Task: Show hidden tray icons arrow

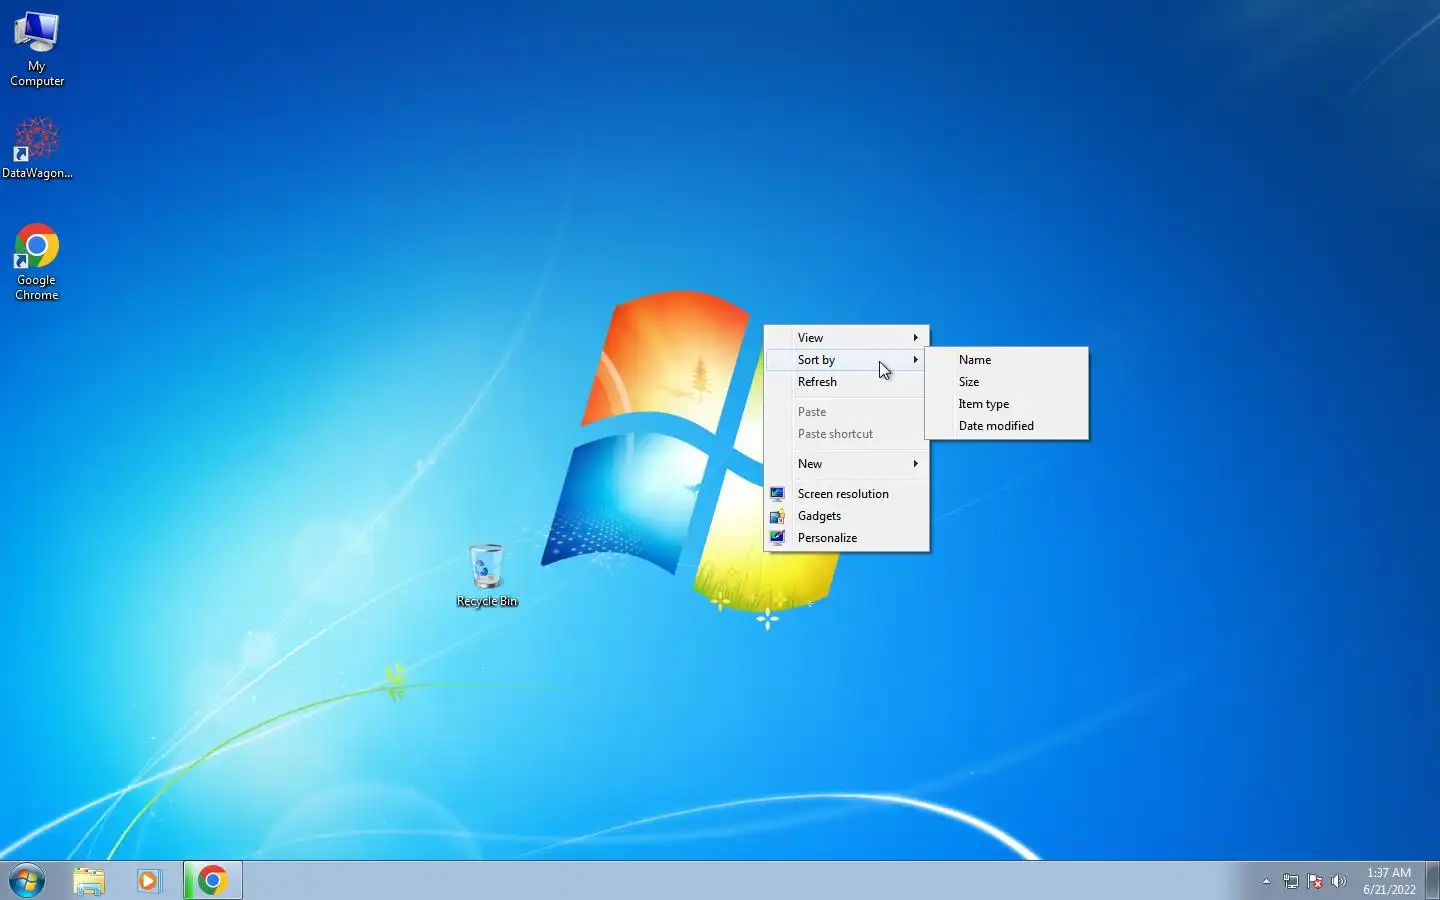Action: tap(1266, 882)
